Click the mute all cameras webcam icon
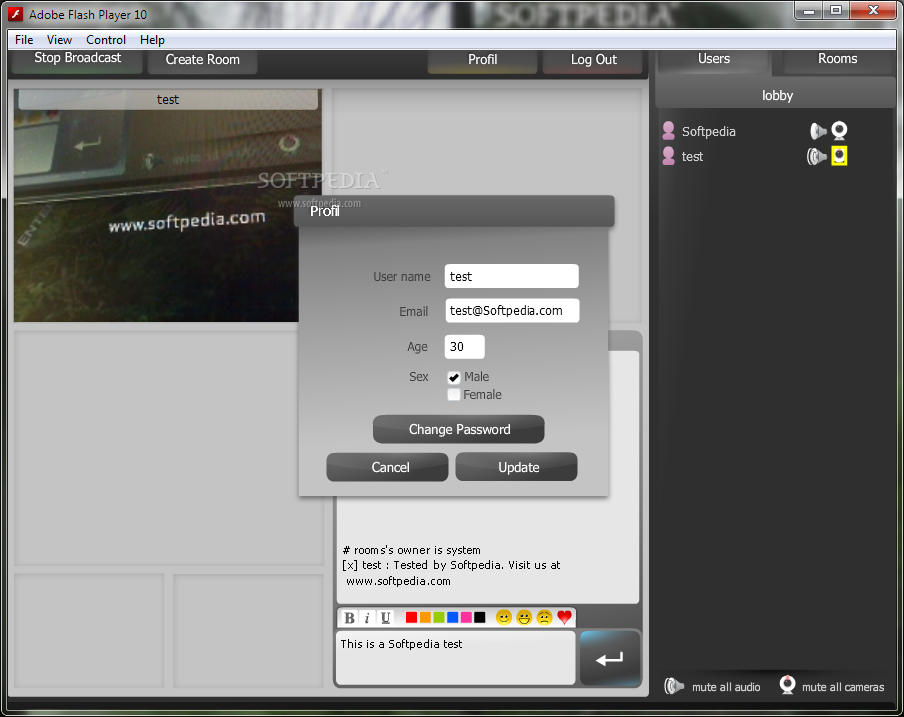904x717 pixels. pos(788,685)
